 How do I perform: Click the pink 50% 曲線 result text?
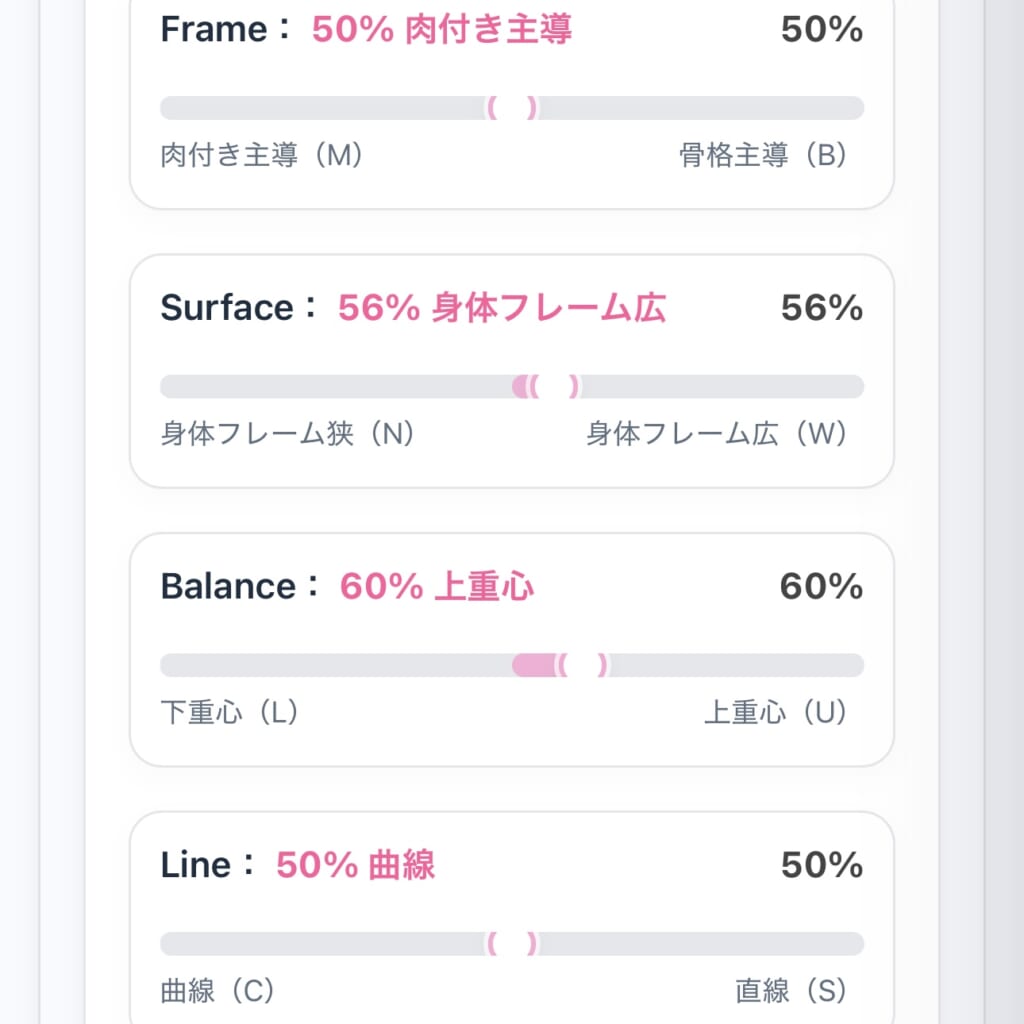click(x=356, y=865)
